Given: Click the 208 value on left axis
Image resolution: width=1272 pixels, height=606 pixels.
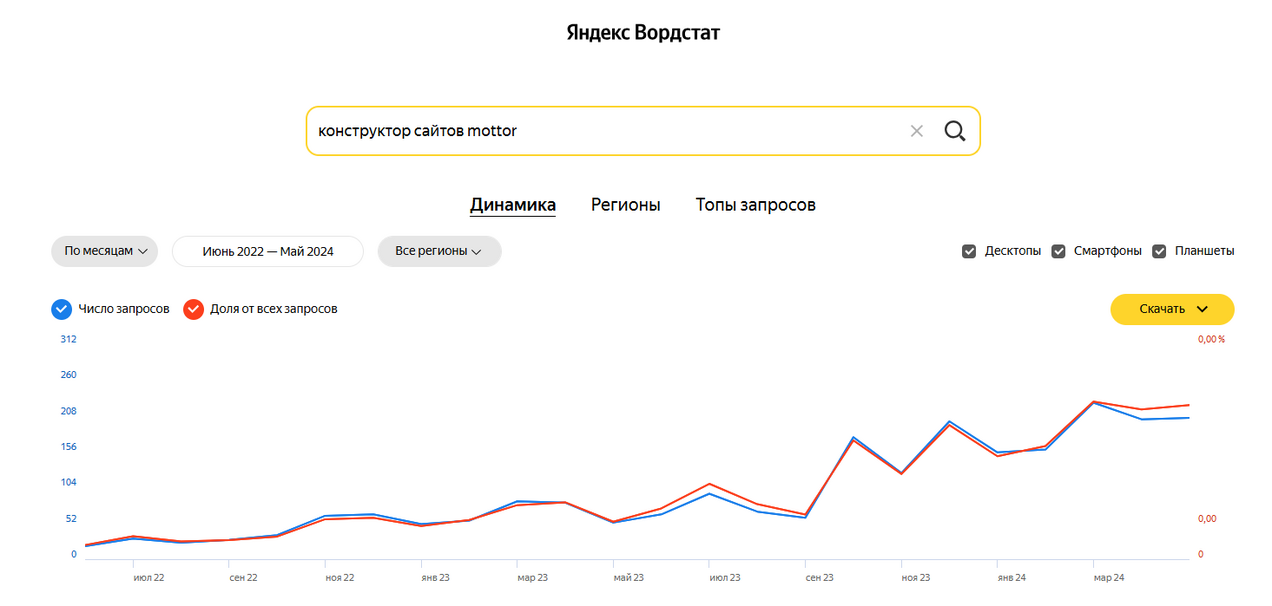Looking at the screenshot, I should (68, 411).
